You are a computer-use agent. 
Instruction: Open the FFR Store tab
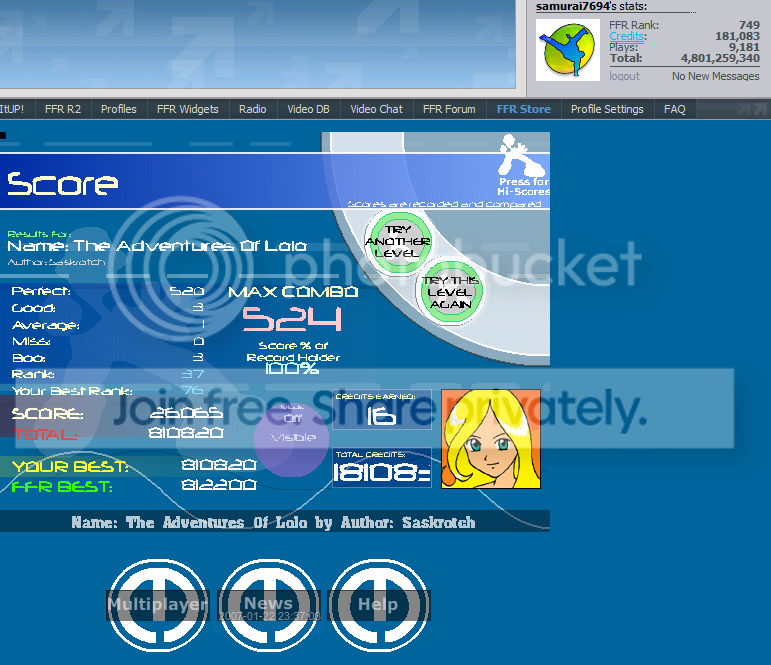point(523,109)
